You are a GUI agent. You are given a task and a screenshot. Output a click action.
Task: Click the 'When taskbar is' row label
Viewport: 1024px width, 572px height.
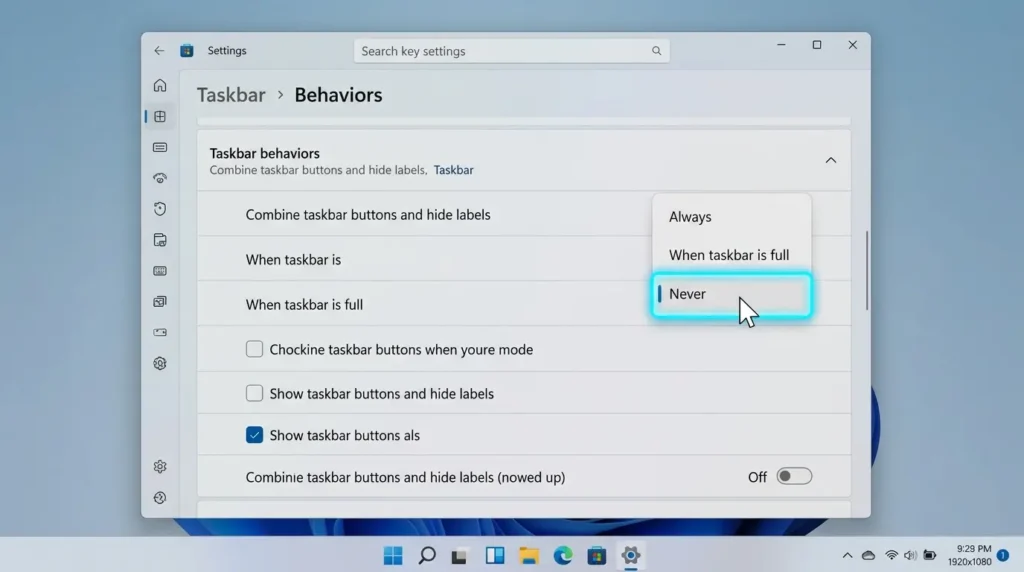293,260
